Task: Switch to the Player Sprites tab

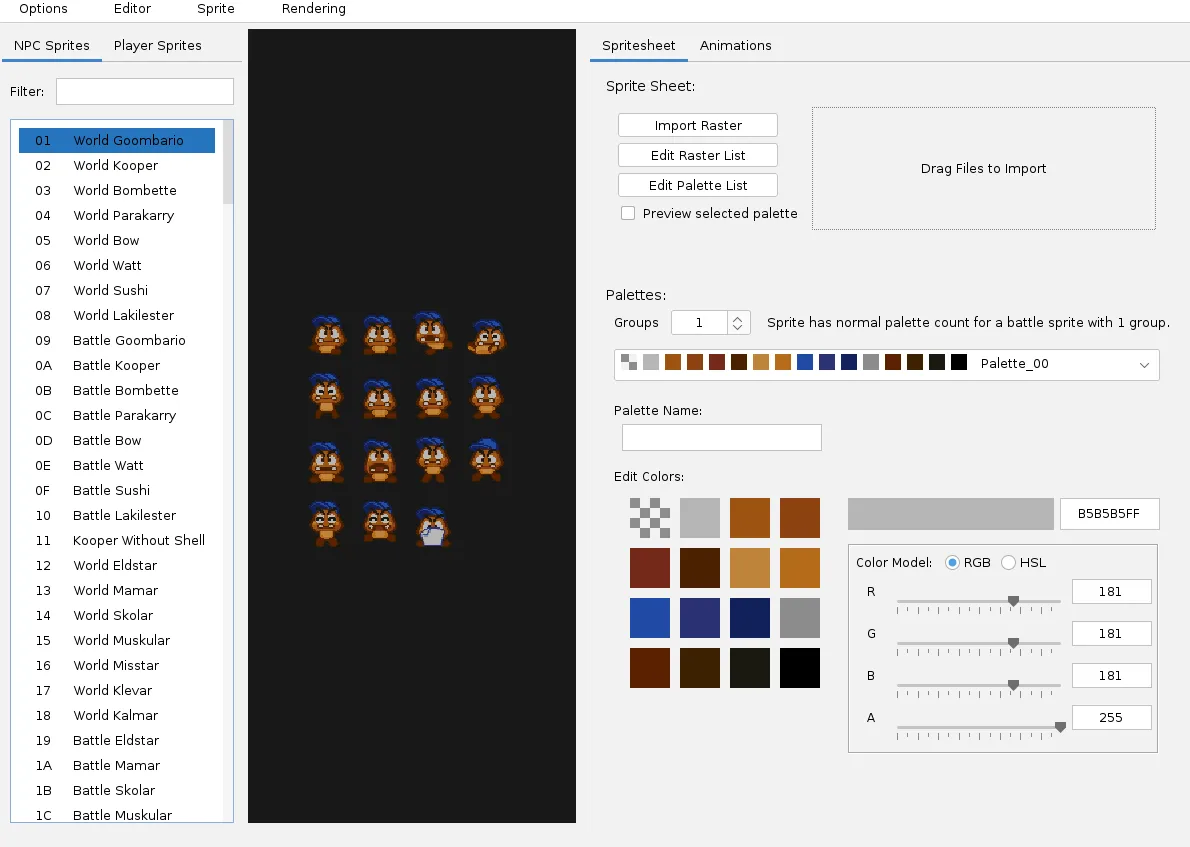Action: (157, 45)
